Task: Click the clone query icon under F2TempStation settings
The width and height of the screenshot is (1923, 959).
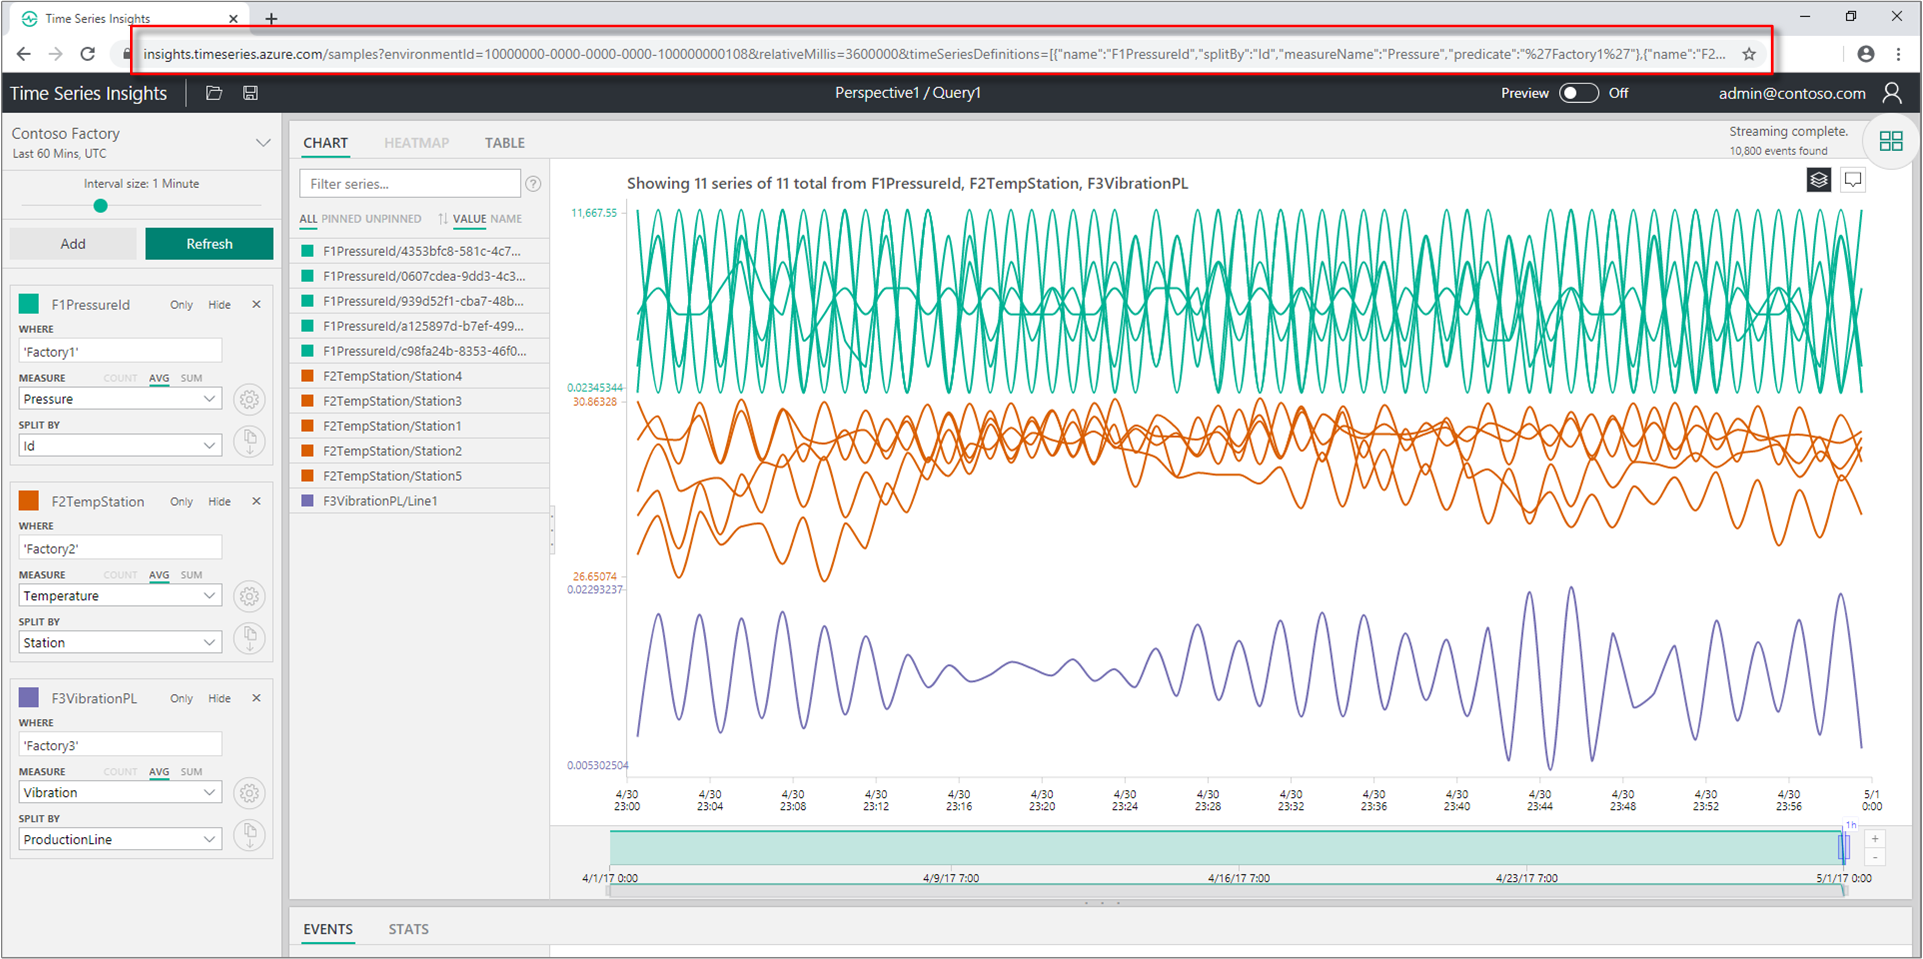Action: [249, 638]
